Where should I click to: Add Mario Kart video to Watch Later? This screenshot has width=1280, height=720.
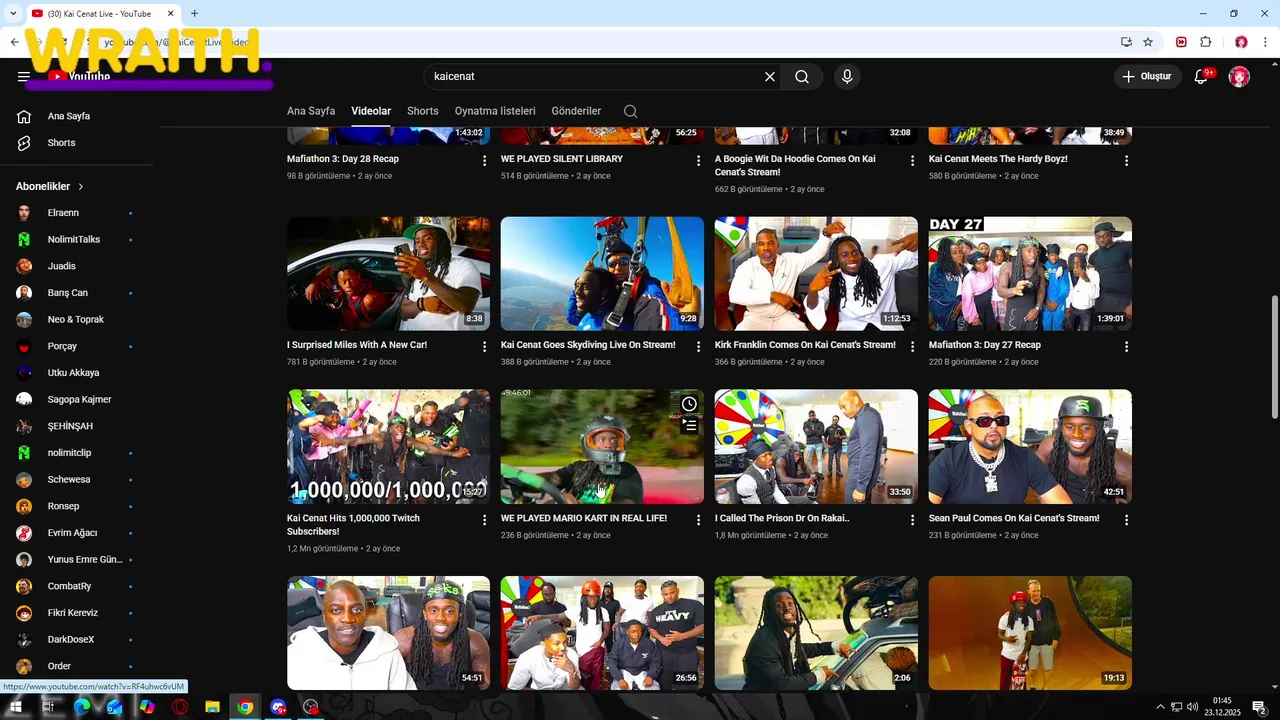tap(689, 404)
